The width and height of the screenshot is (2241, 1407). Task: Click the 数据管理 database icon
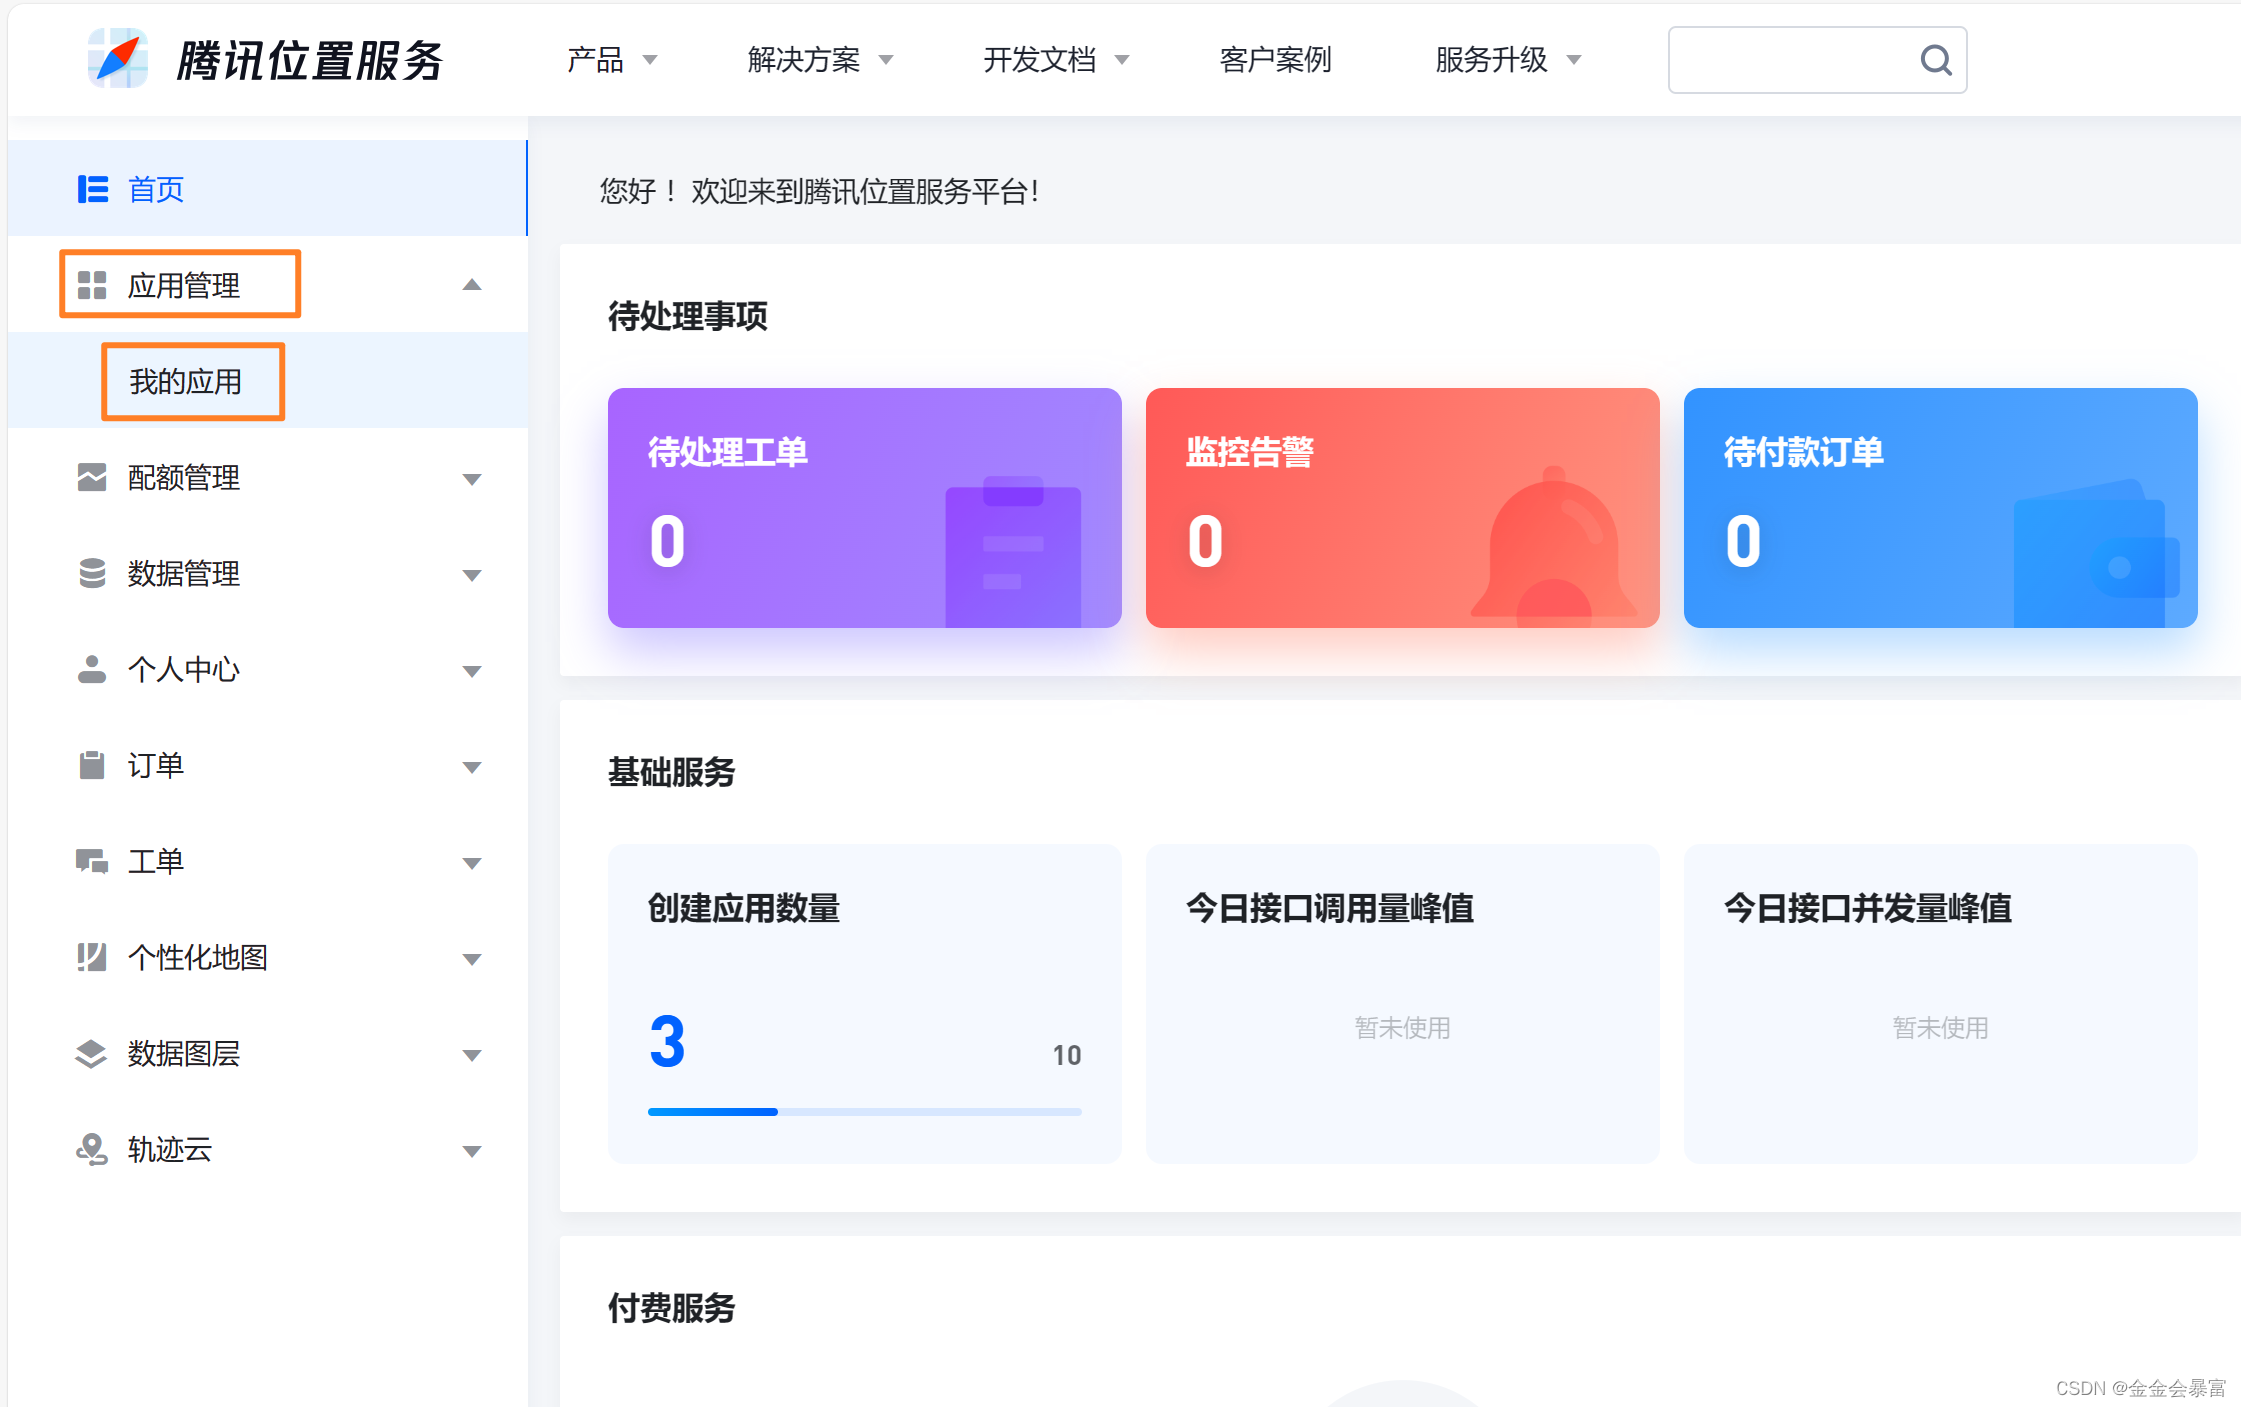[x=92, y=573]
